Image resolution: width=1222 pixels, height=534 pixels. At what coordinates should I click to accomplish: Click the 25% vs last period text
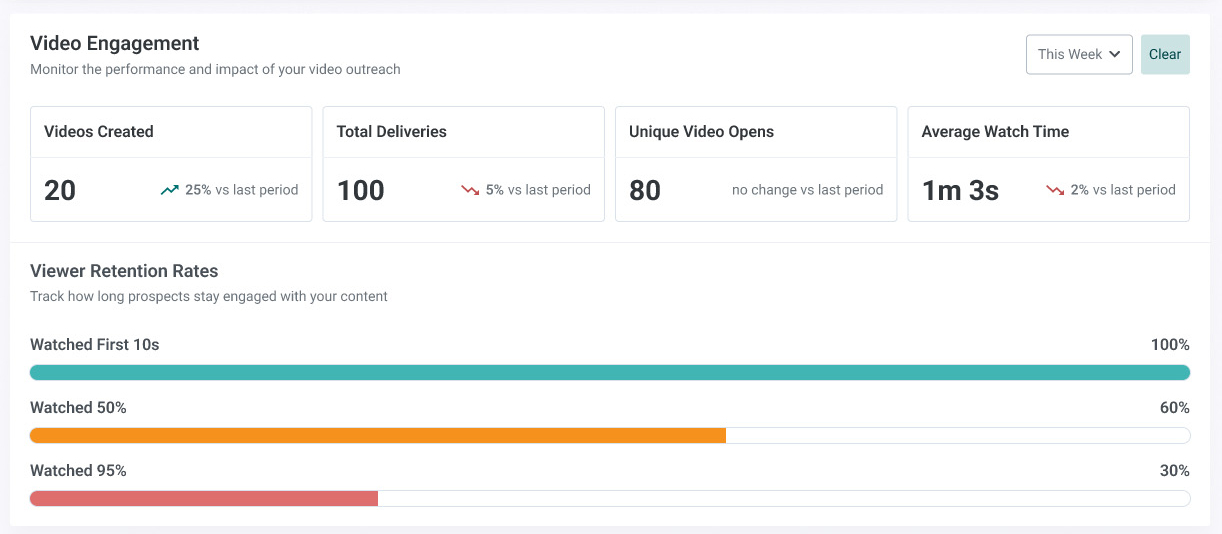tap(241, 190)
